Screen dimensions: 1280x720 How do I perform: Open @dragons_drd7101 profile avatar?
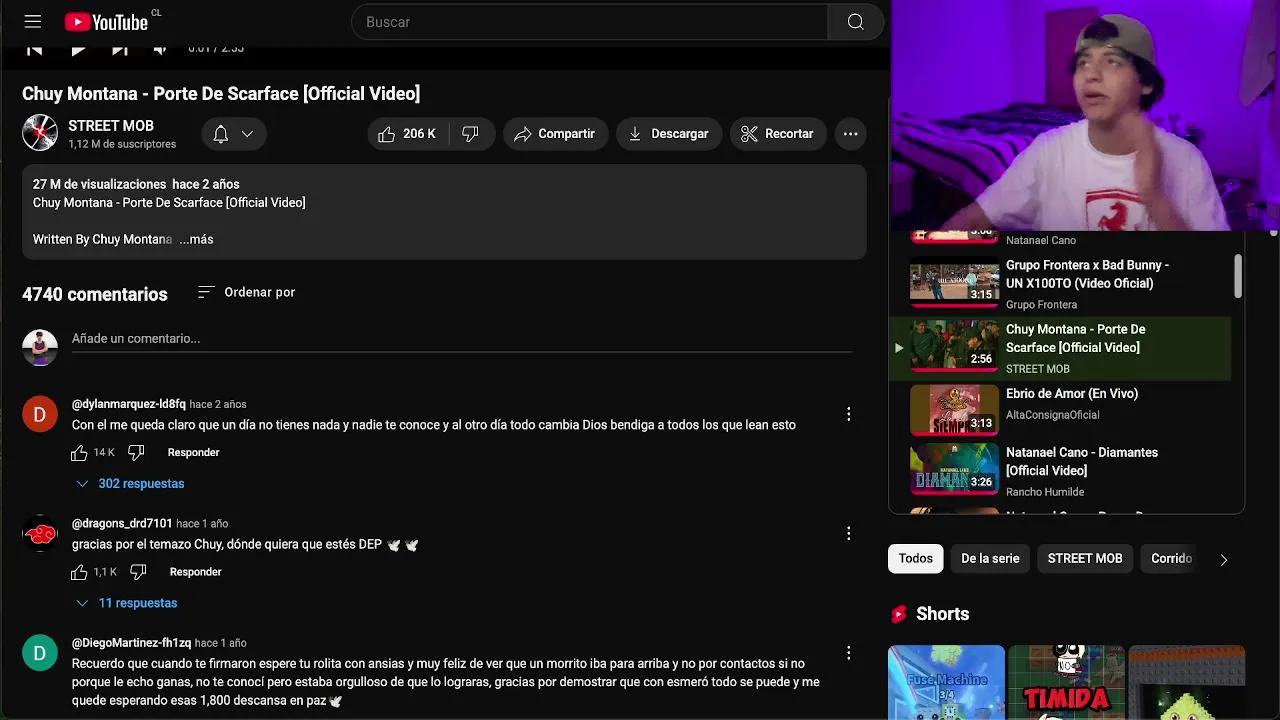click(x=40, y=534)
